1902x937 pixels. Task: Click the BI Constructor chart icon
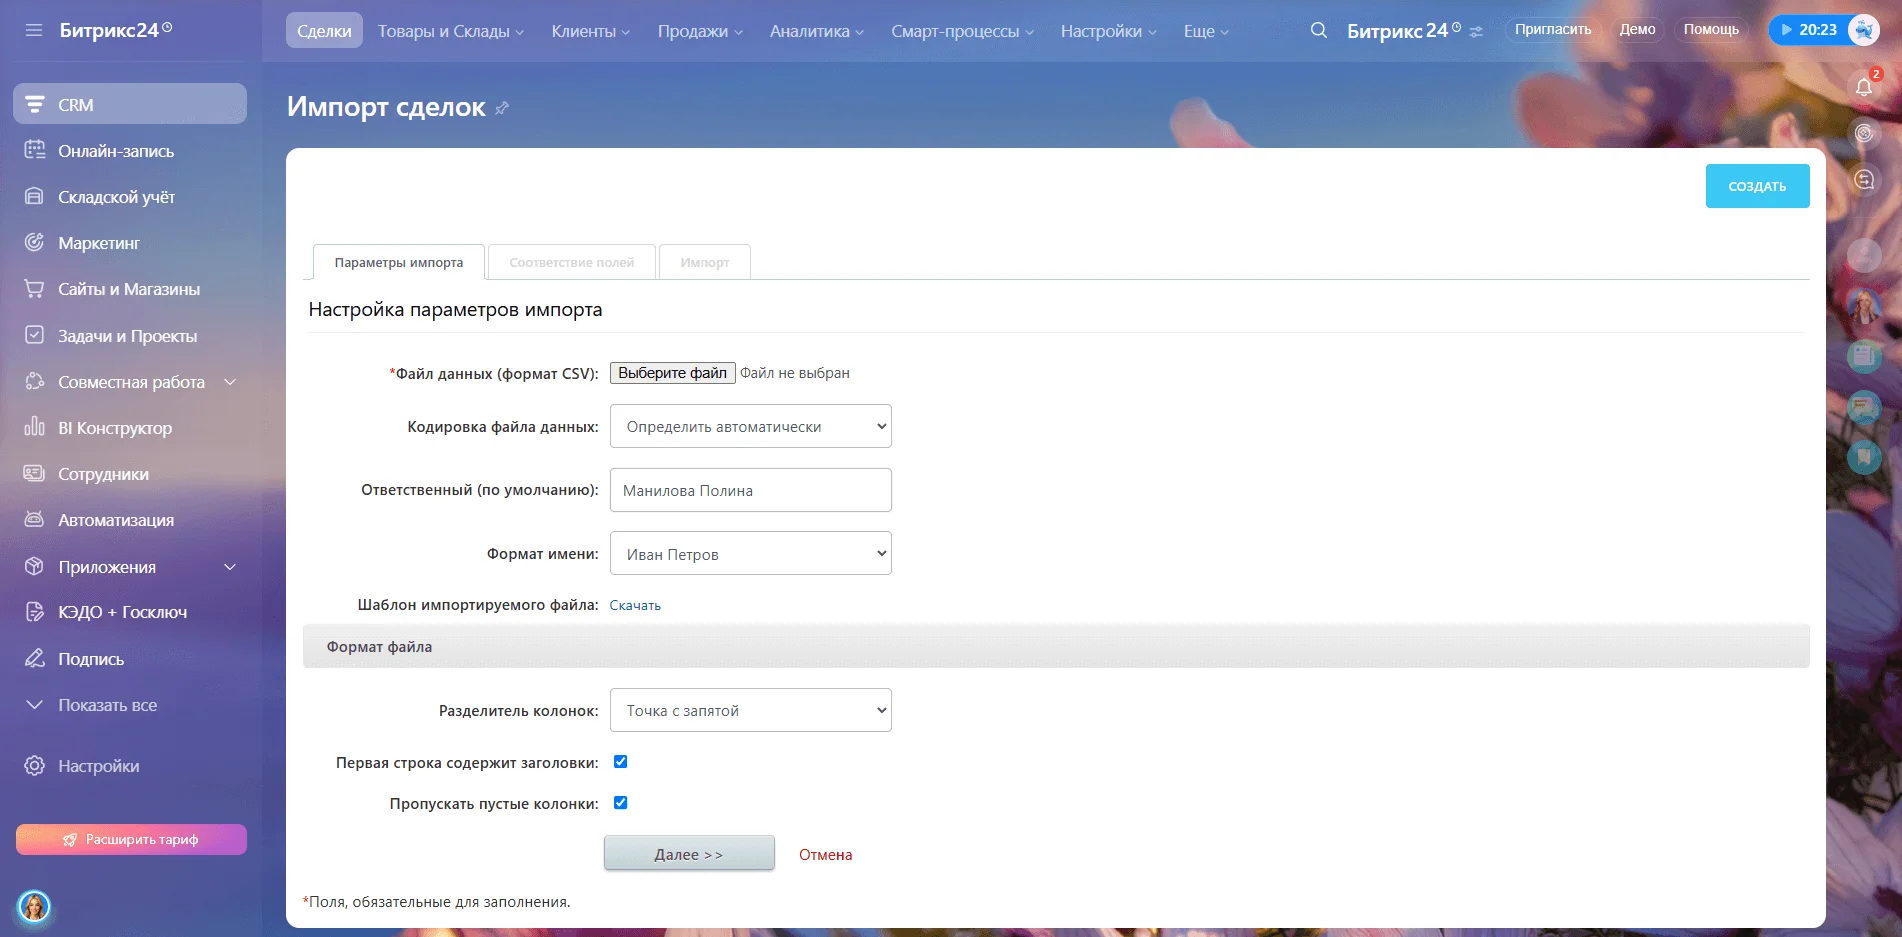point(35,428)
